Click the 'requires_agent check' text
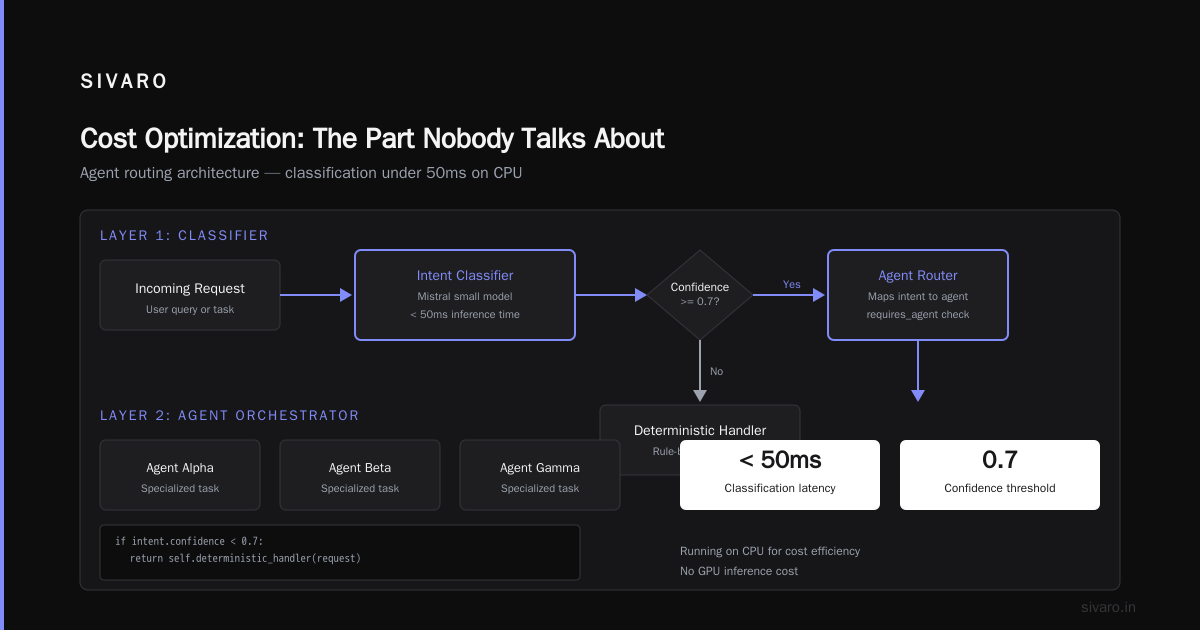 918,314
